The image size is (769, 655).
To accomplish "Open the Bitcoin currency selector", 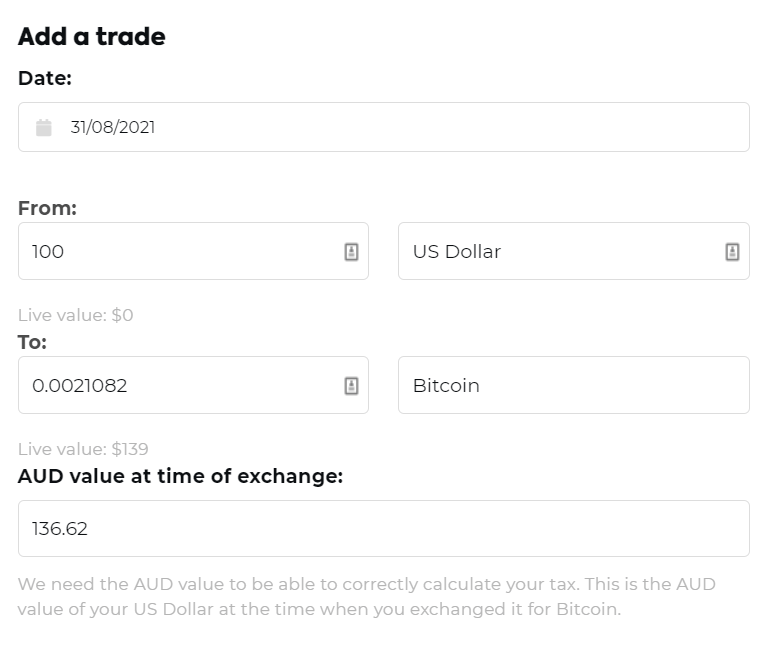I will coord(573,386).
